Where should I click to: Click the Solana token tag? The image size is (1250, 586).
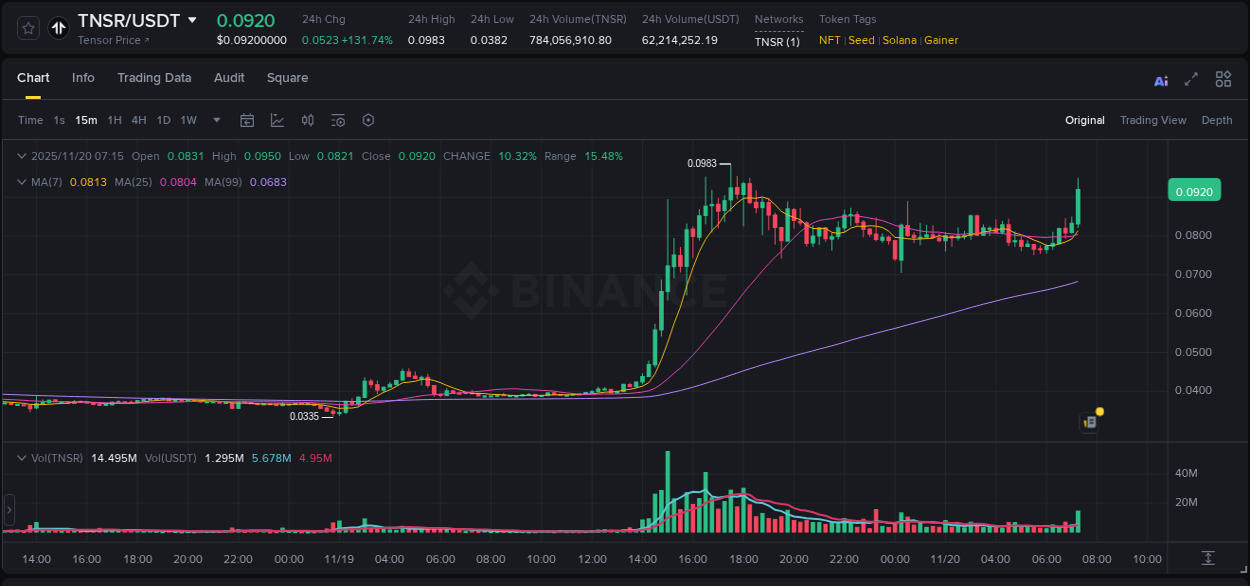click(900, 40)
